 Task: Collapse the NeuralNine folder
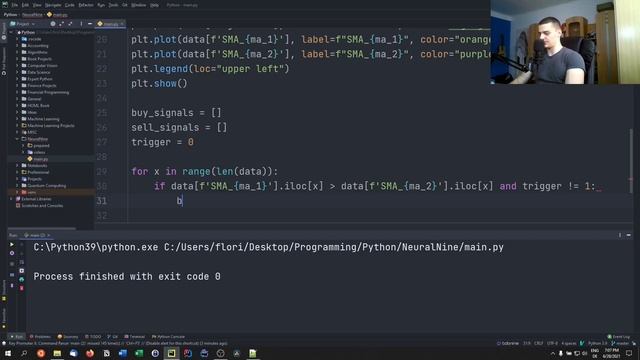(18, 139)
